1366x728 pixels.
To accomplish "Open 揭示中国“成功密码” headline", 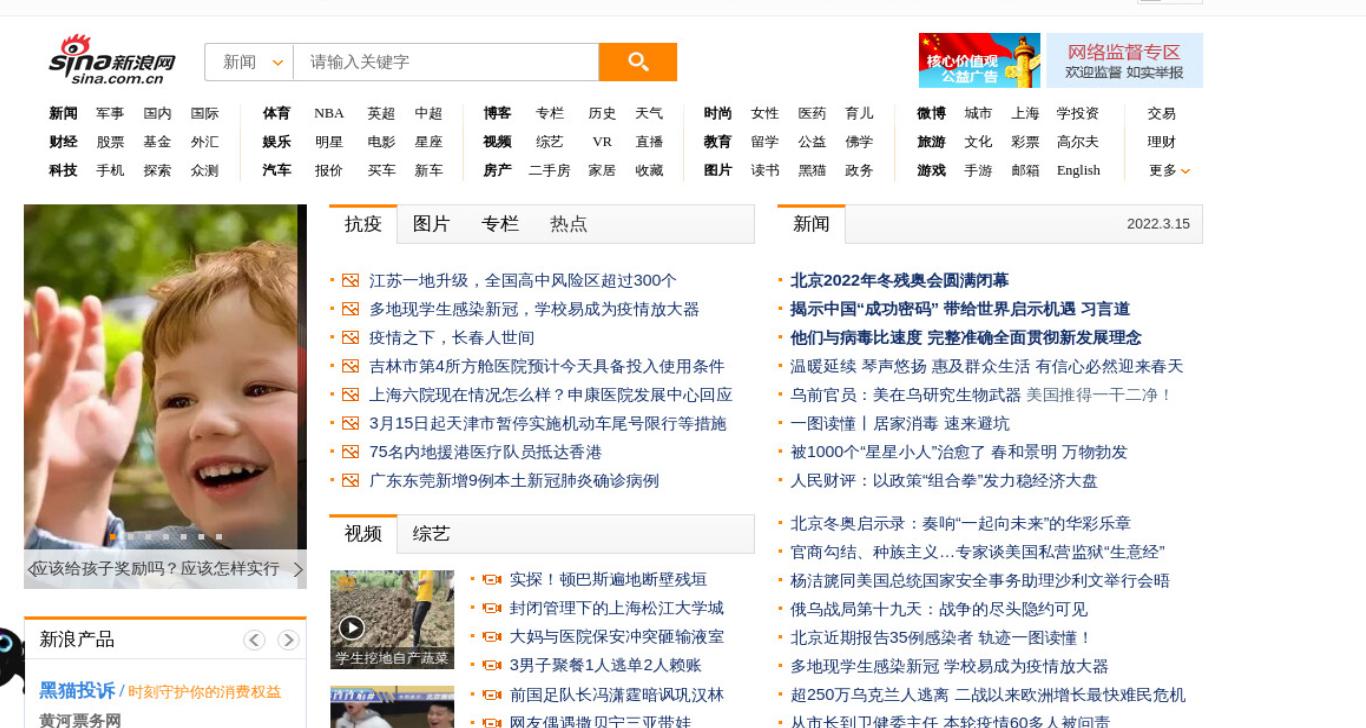I will [960, 310].
